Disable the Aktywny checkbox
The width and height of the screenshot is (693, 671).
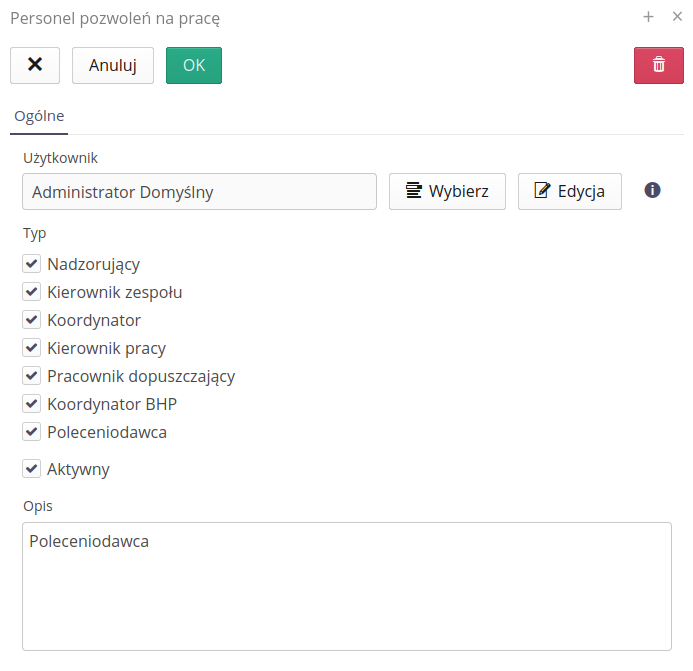click(32, 468)
